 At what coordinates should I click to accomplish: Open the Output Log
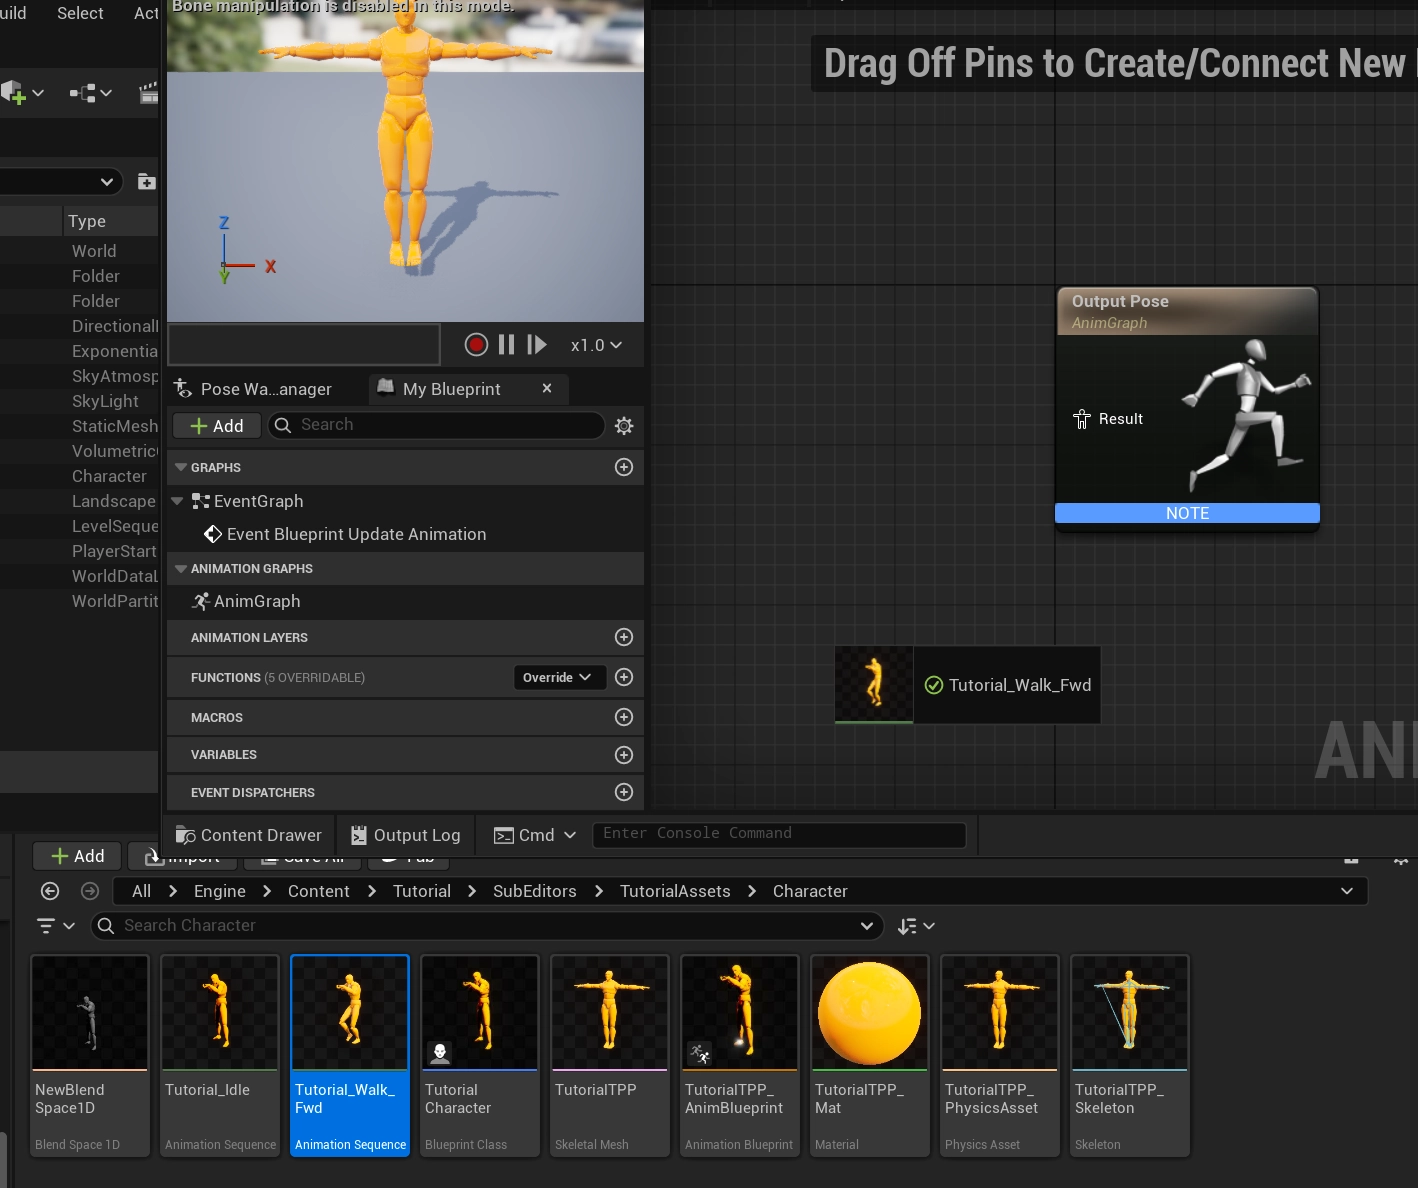(x=406, y=835)
